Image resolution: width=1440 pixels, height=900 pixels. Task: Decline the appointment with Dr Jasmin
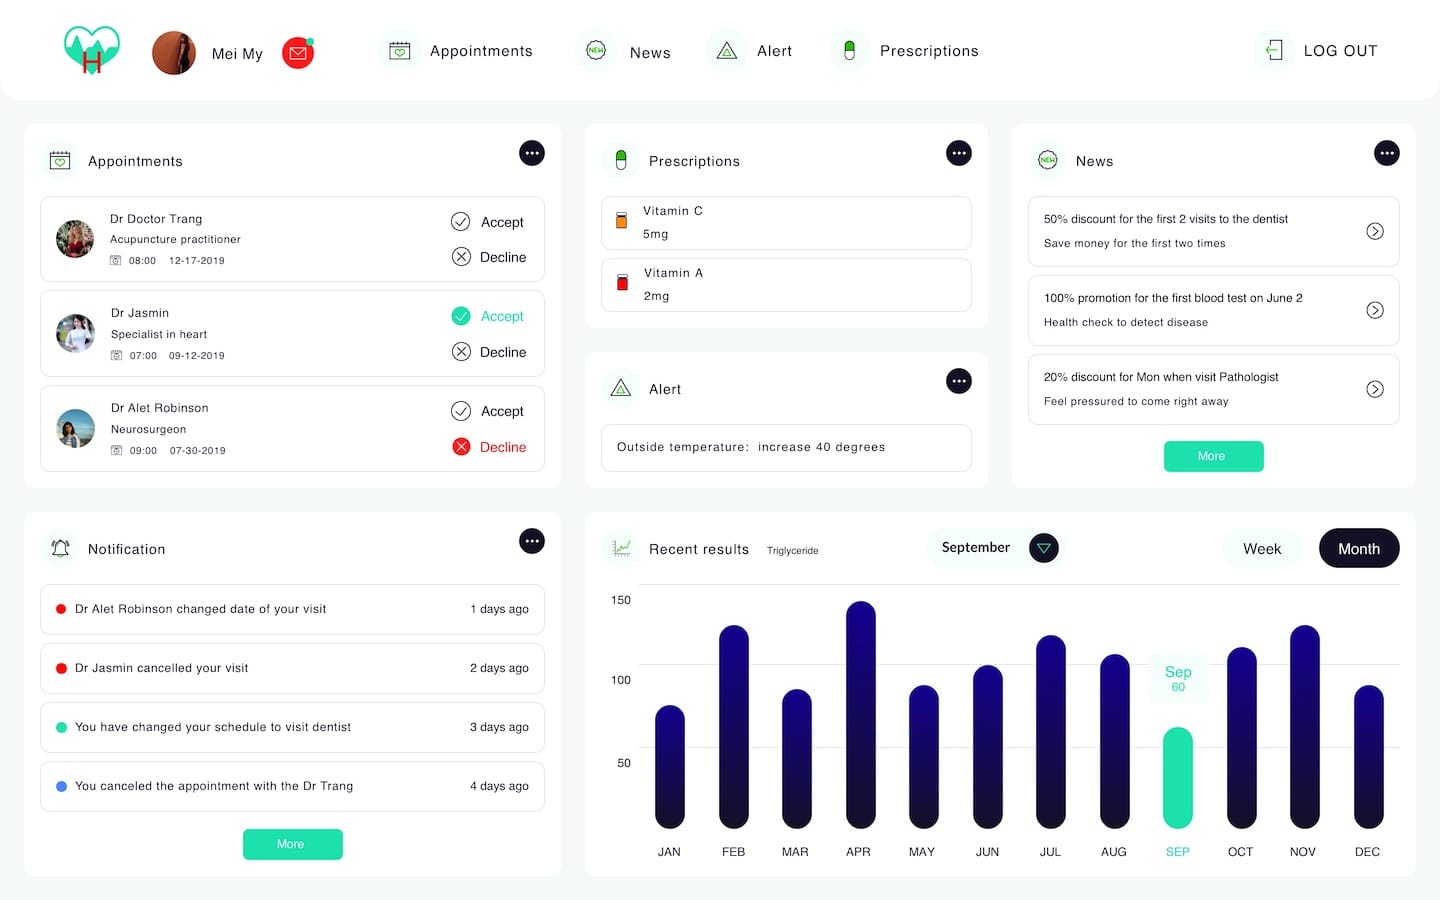tap(489, 352)
